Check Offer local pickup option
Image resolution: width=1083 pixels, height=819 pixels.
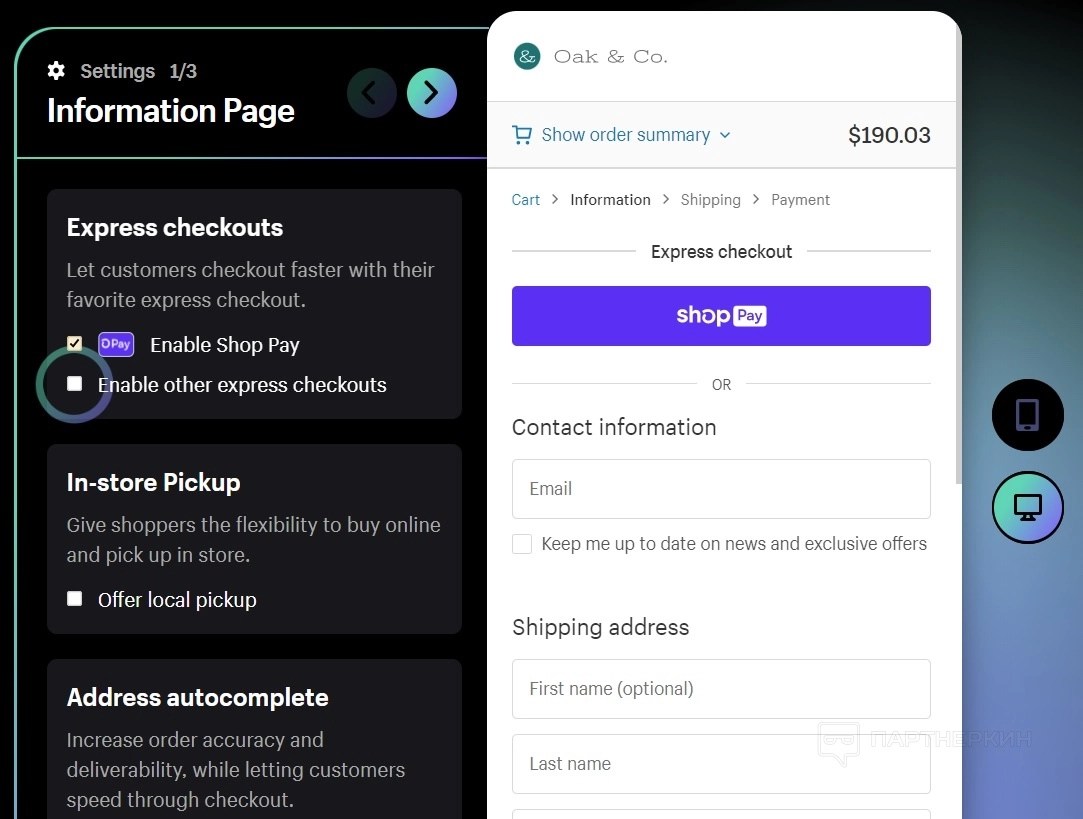[75, 599]
